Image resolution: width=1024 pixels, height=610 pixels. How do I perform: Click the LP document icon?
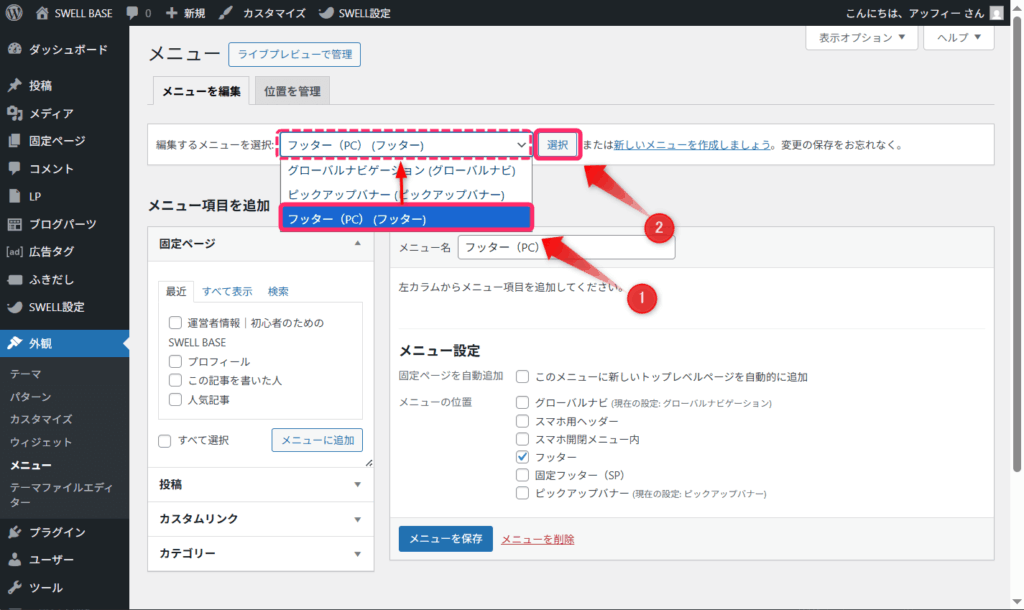click(15, 196)
